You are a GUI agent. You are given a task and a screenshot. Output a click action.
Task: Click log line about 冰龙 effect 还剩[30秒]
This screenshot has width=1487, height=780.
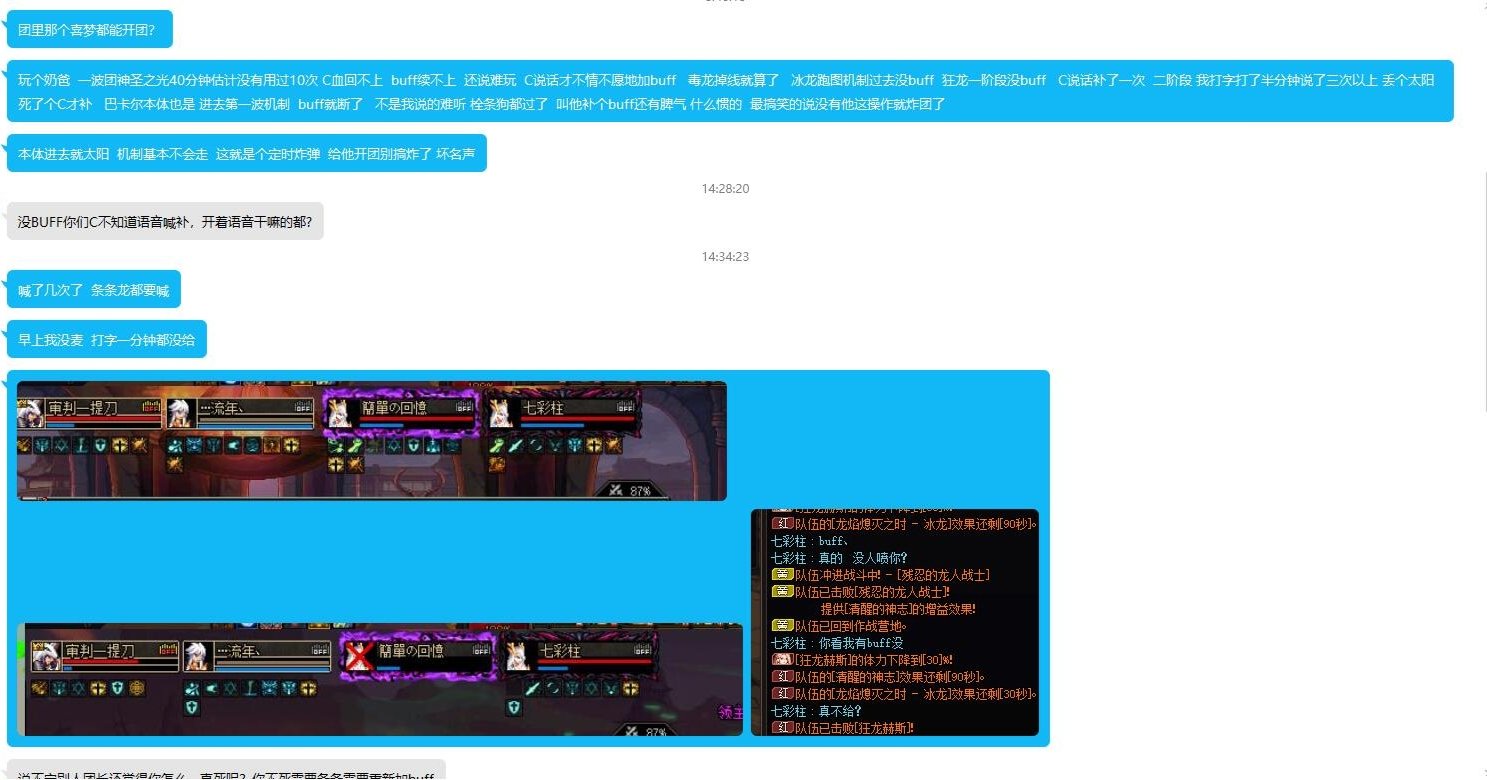click(904, 694)
